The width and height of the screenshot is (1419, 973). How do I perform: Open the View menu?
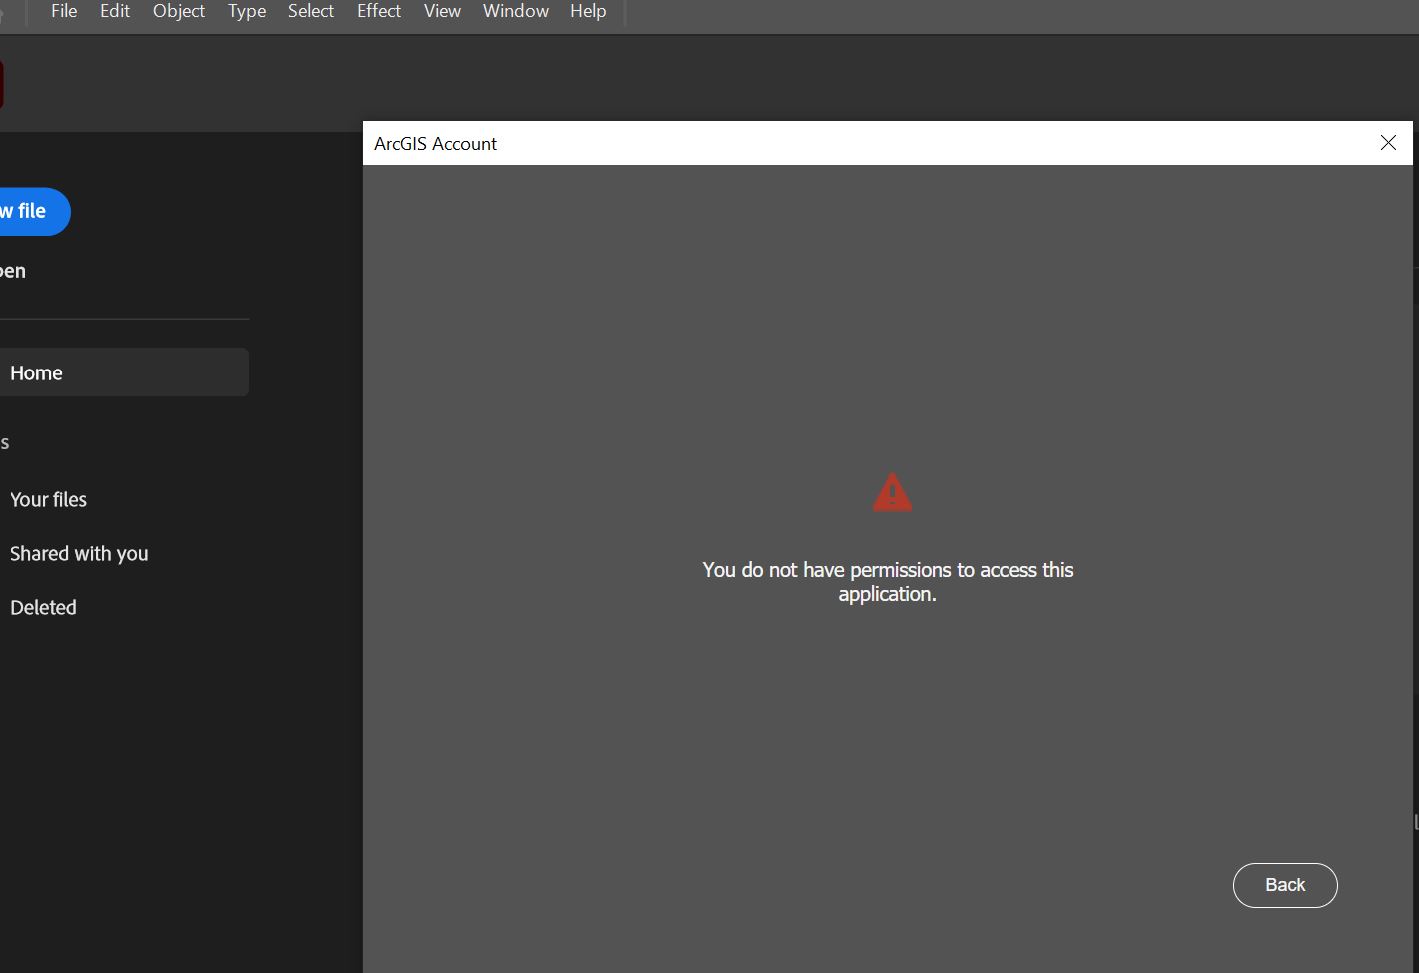442,11
